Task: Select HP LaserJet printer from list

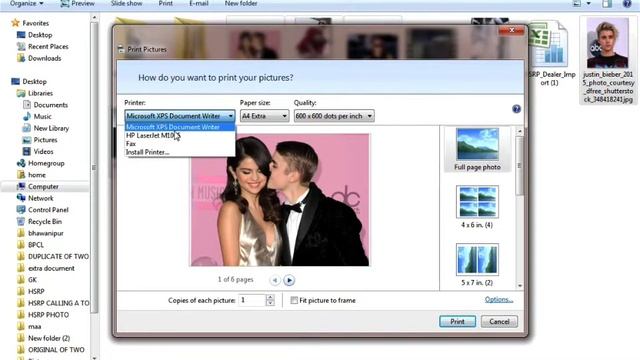Action: pos(180,136)
